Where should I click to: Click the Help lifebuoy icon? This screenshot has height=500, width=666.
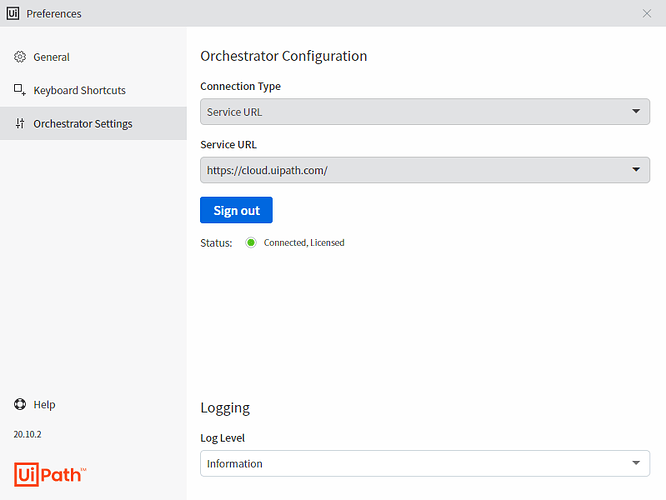point(20,404)
